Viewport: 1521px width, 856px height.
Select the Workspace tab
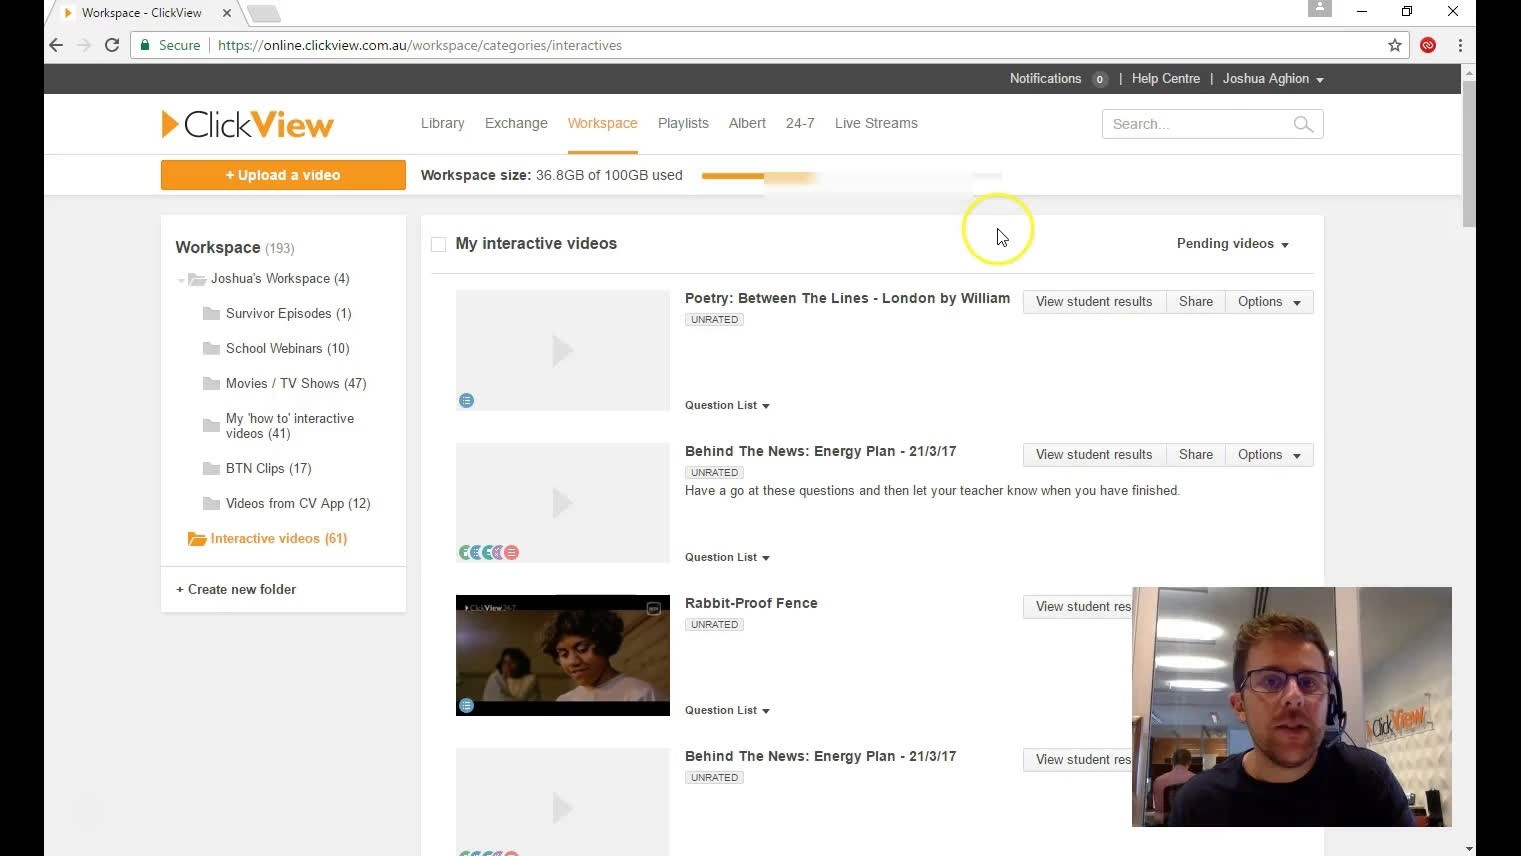[602, 123]
